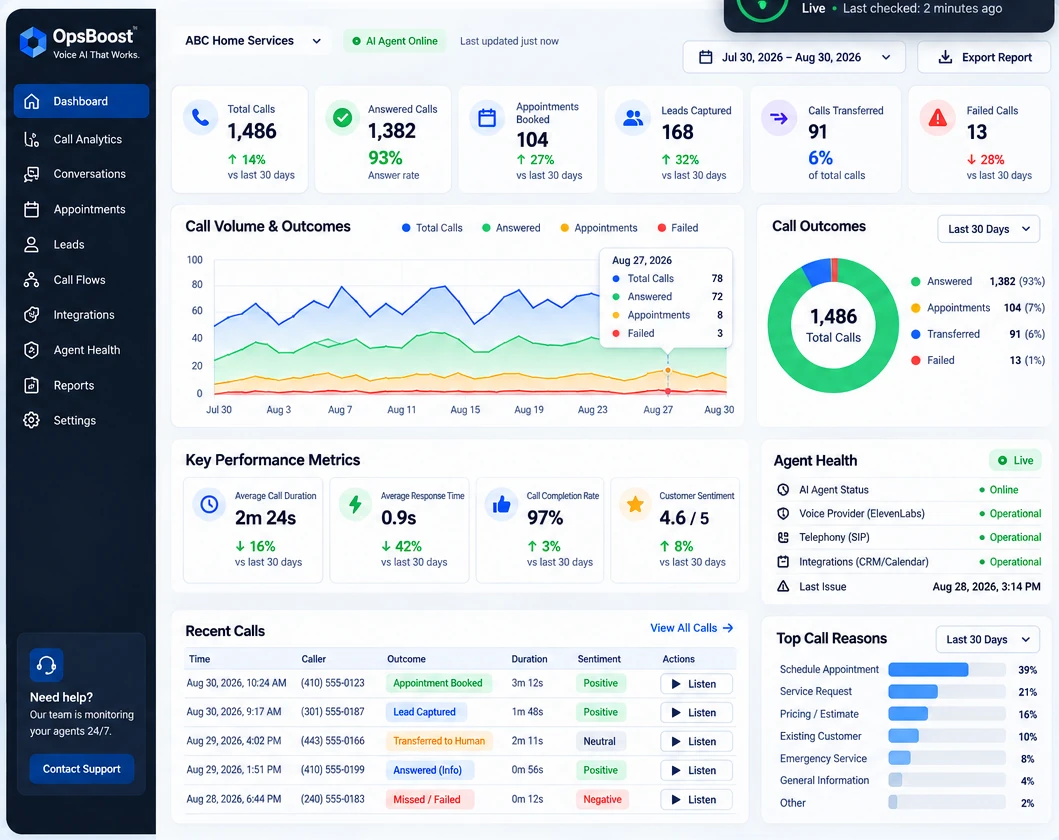This screenshot has width=1059, height=840.
Task: Click the Appointments Booked calendar icon
Action: (x=487, y=118)
